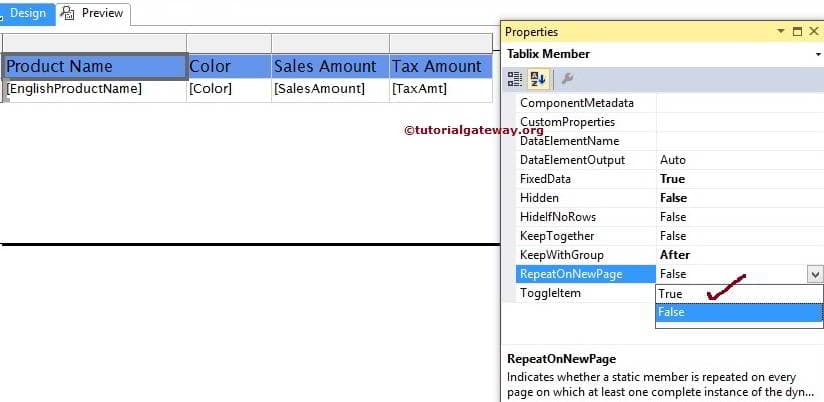
Task: Select the DataElementName property row
Action: tap(670, 141)
